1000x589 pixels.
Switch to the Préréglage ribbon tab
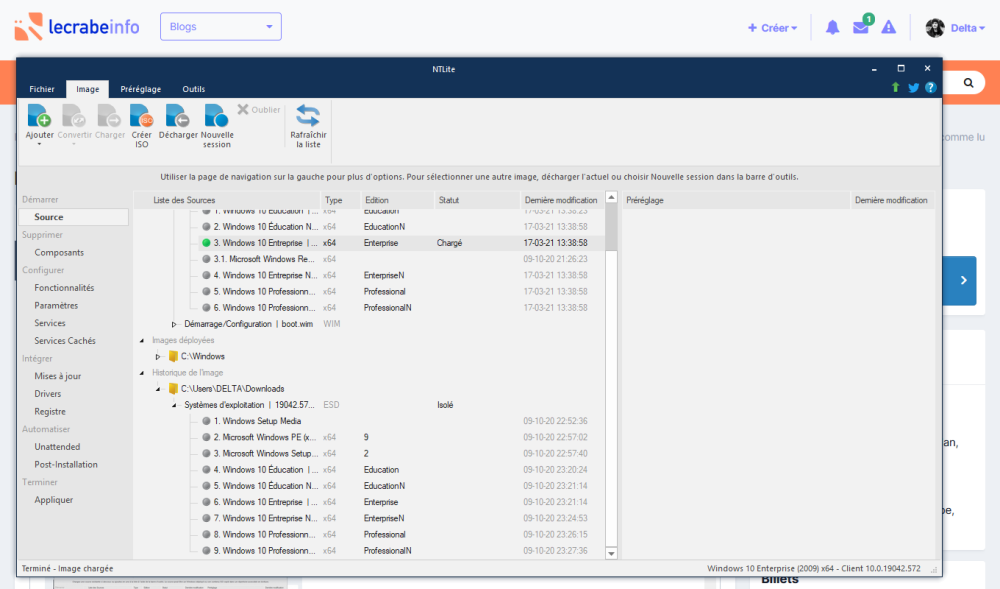140,89
